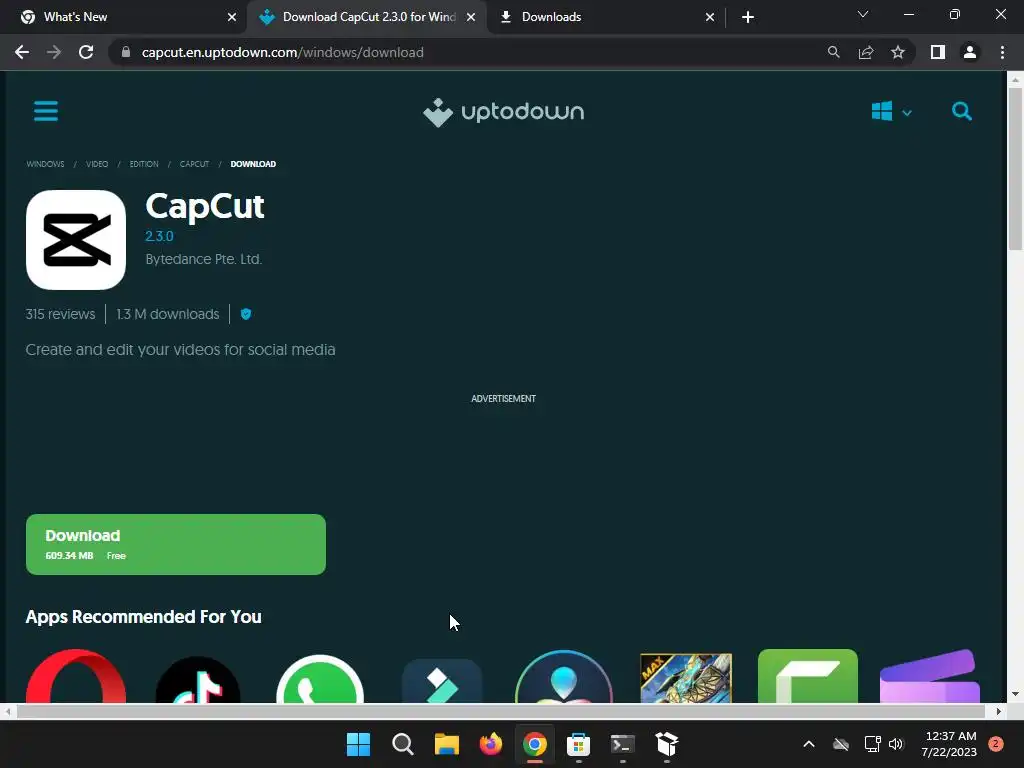Click the horizontal scrollbar thumb
The width and height of the screenshot is (1024, 768).
point(500,711)
